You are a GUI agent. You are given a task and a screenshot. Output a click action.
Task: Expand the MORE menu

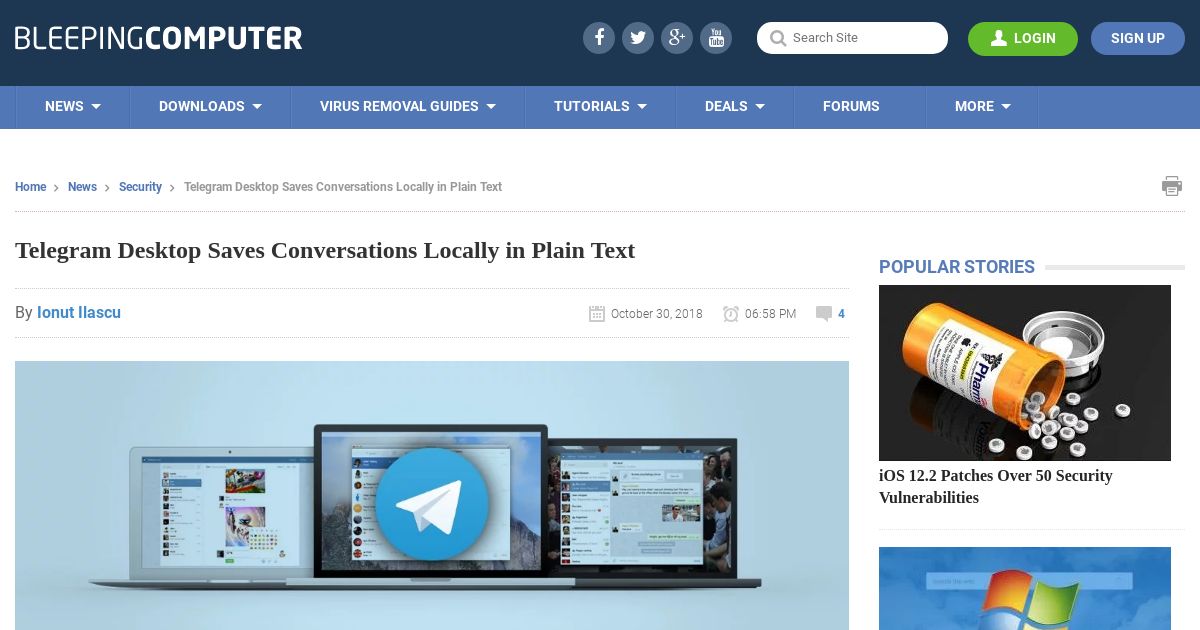click(983, 106)
